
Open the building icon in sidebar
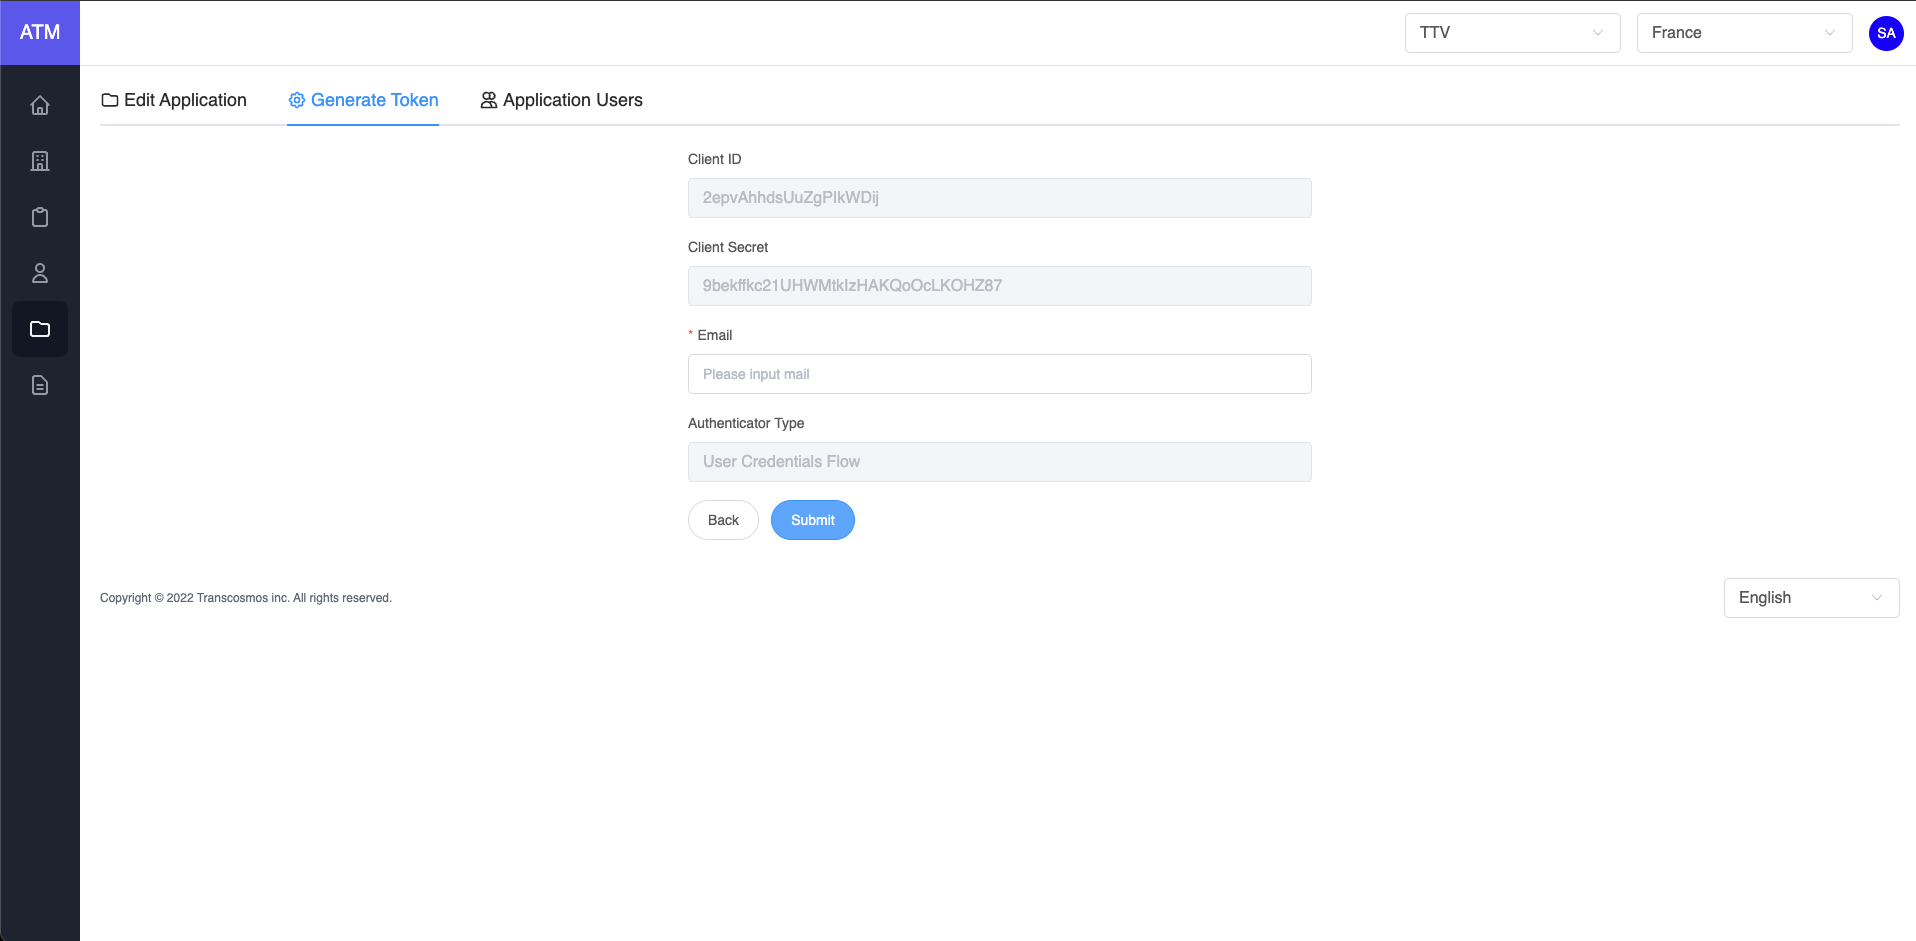[40, 161]
